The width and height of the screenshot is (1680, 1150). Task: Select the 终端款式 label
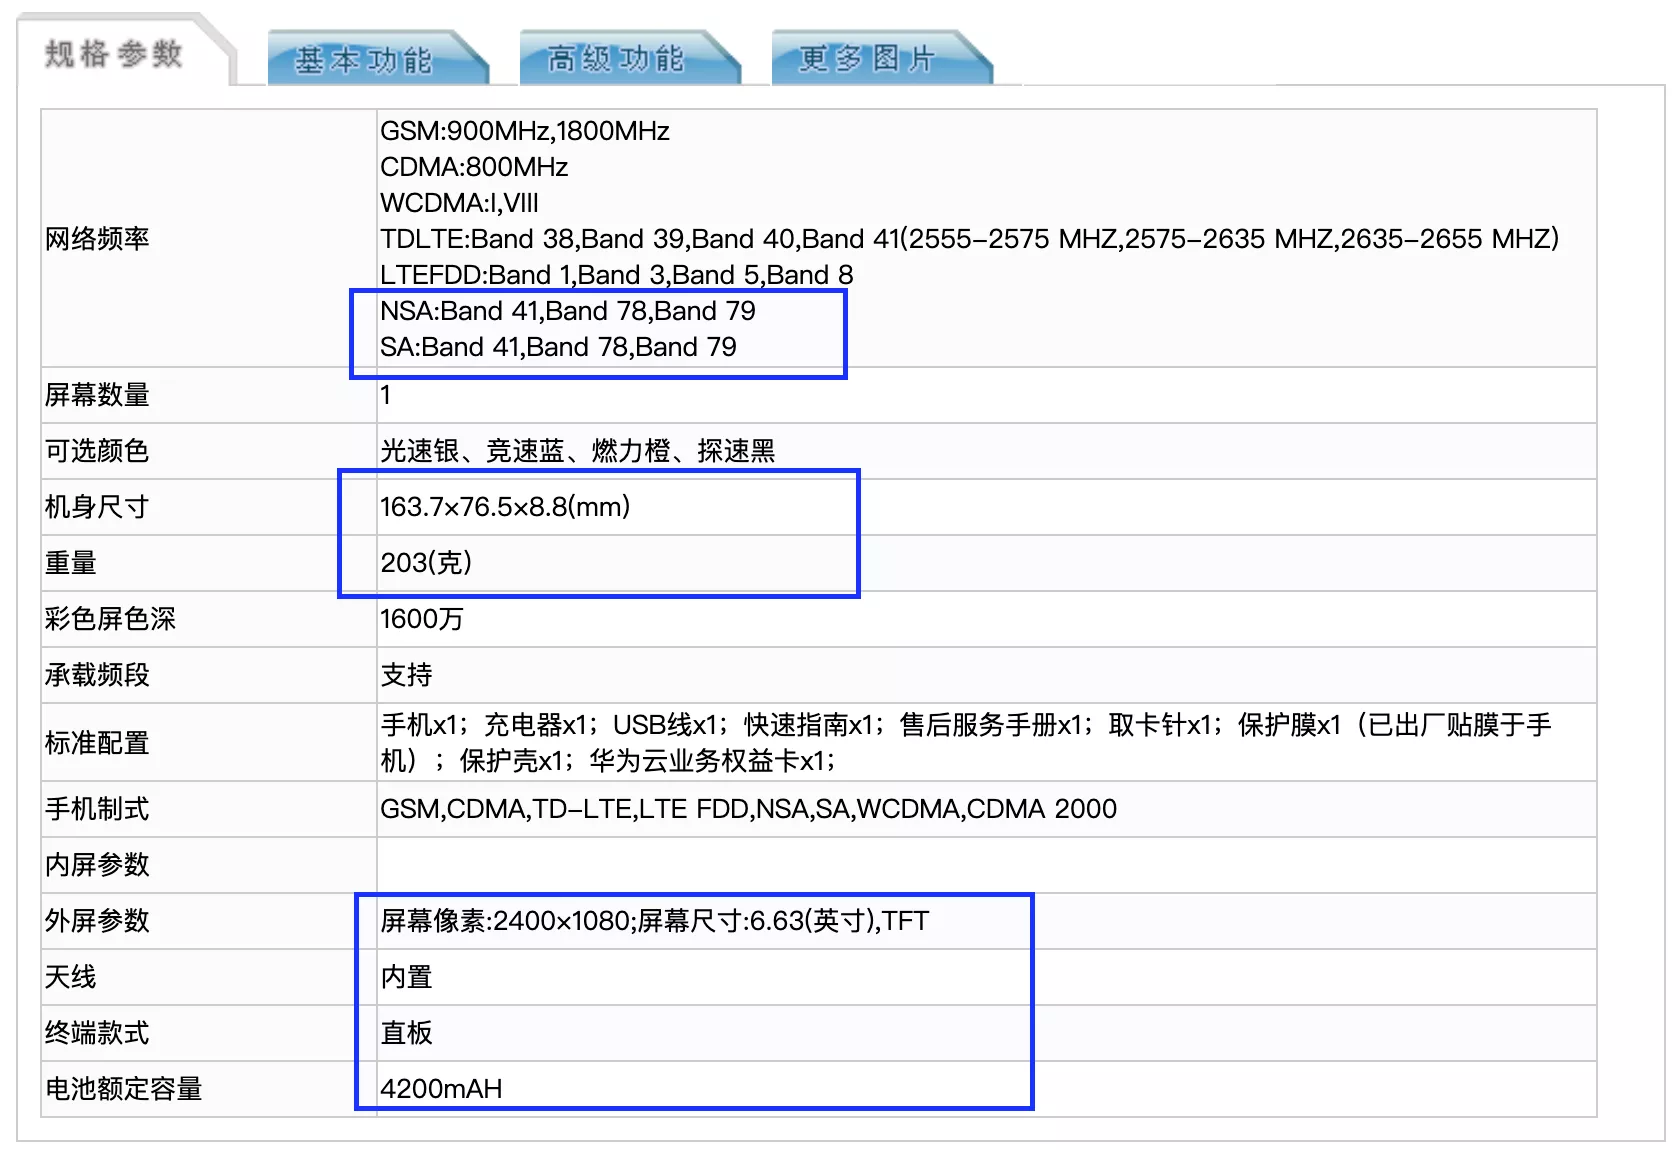coord(97,1033)
